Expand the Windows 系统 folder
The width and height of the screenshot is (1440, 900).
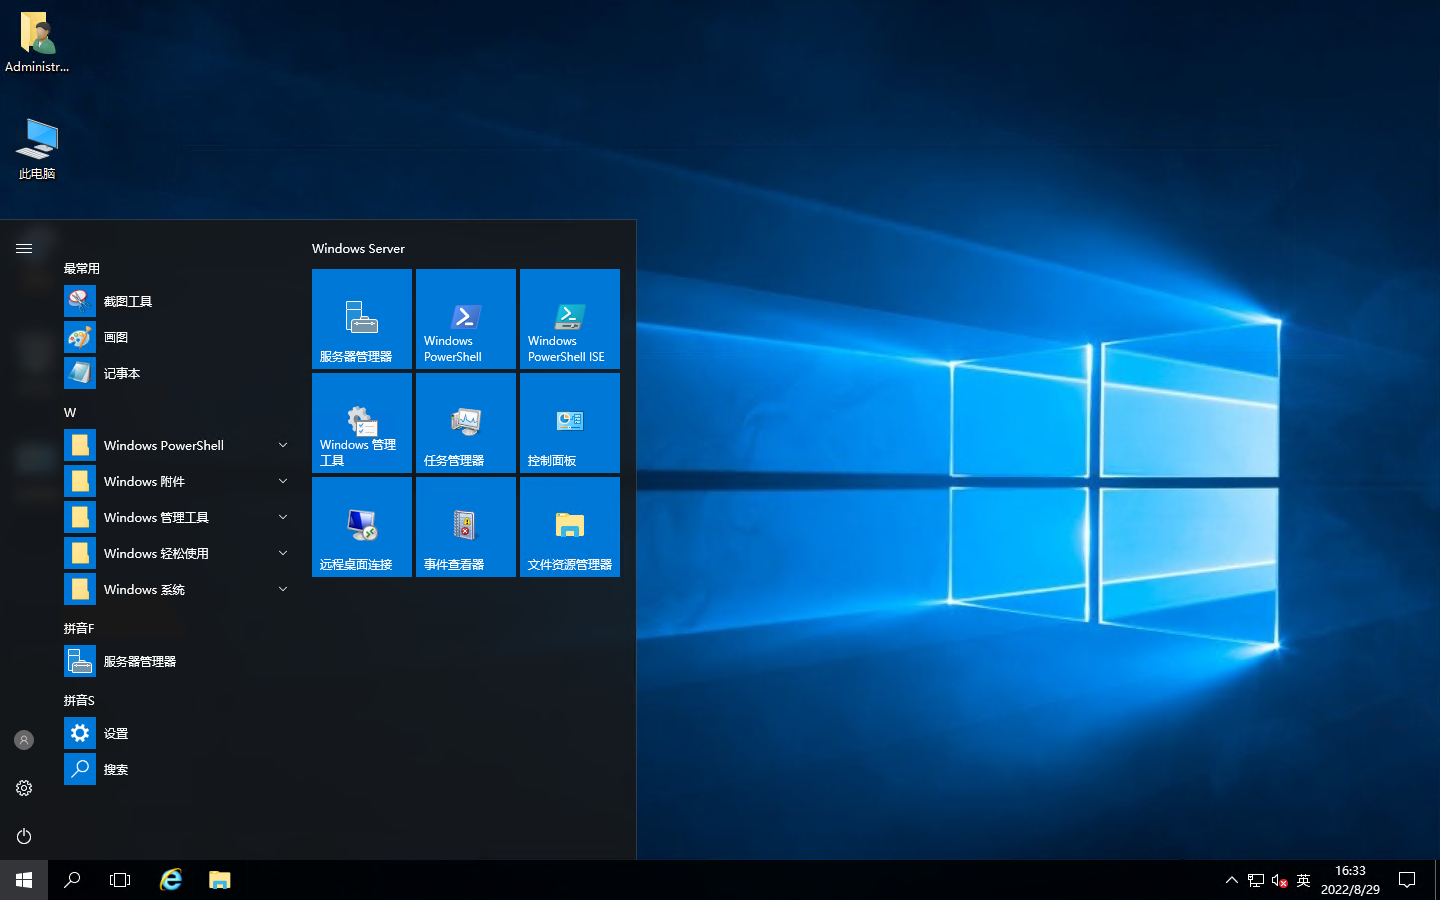pyautogui.click(x=180, y=589)
